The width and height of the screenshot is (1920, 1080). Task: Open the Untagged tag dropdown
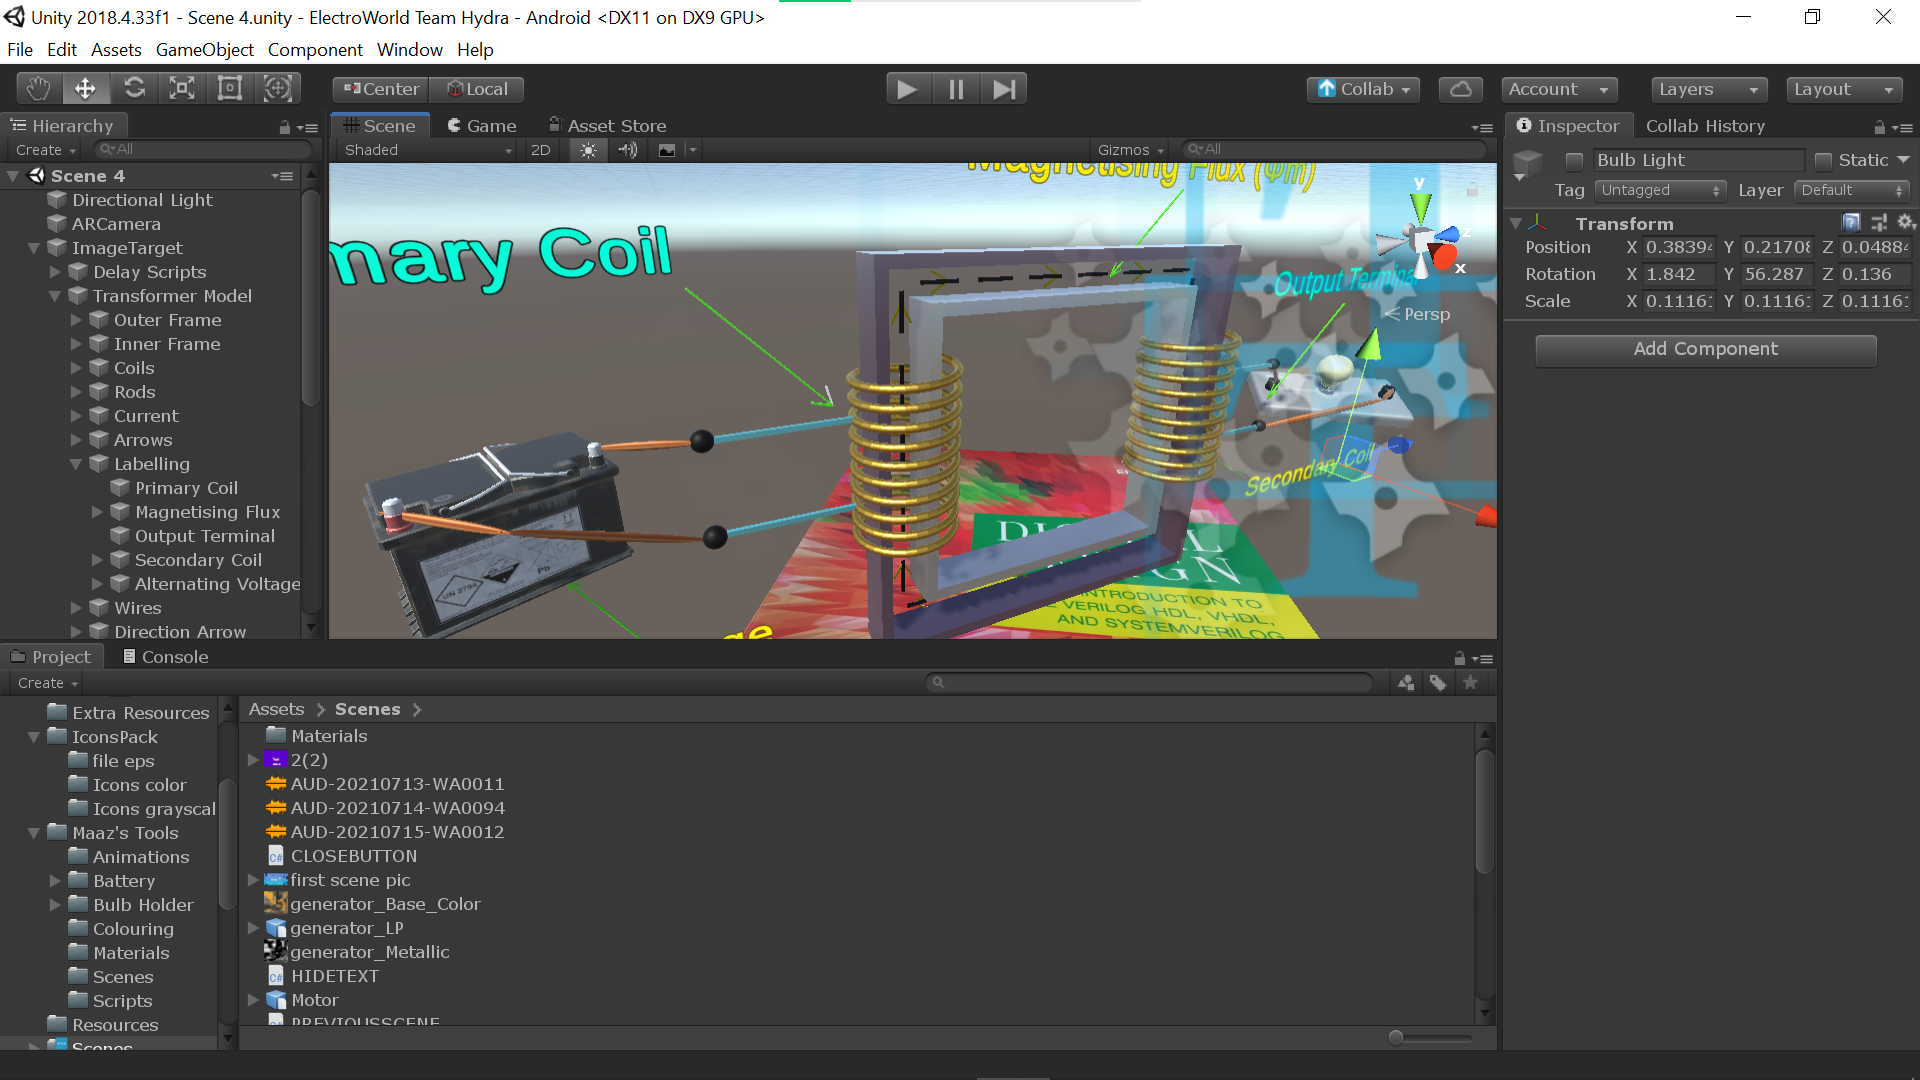click(1660, 190)
